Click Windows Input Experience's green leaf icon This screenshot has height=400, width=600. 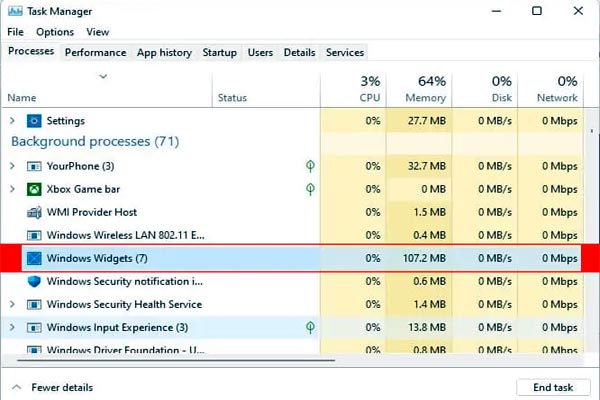click(x=310, y=327)
